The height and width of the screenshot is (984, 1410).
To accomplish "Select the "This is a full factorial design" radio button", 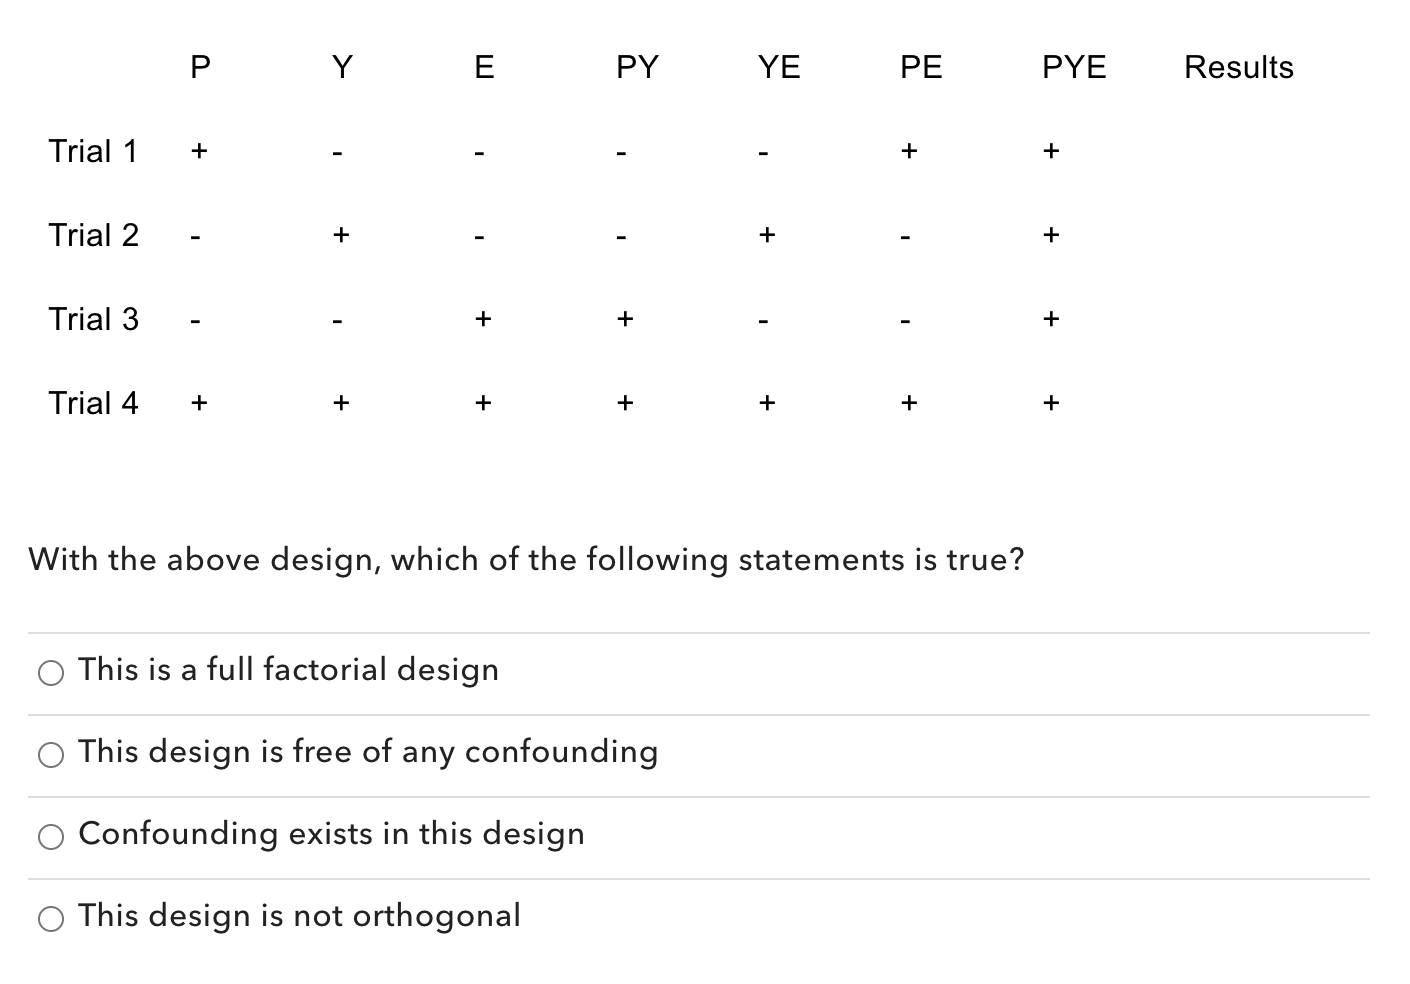I will (51, 673).
